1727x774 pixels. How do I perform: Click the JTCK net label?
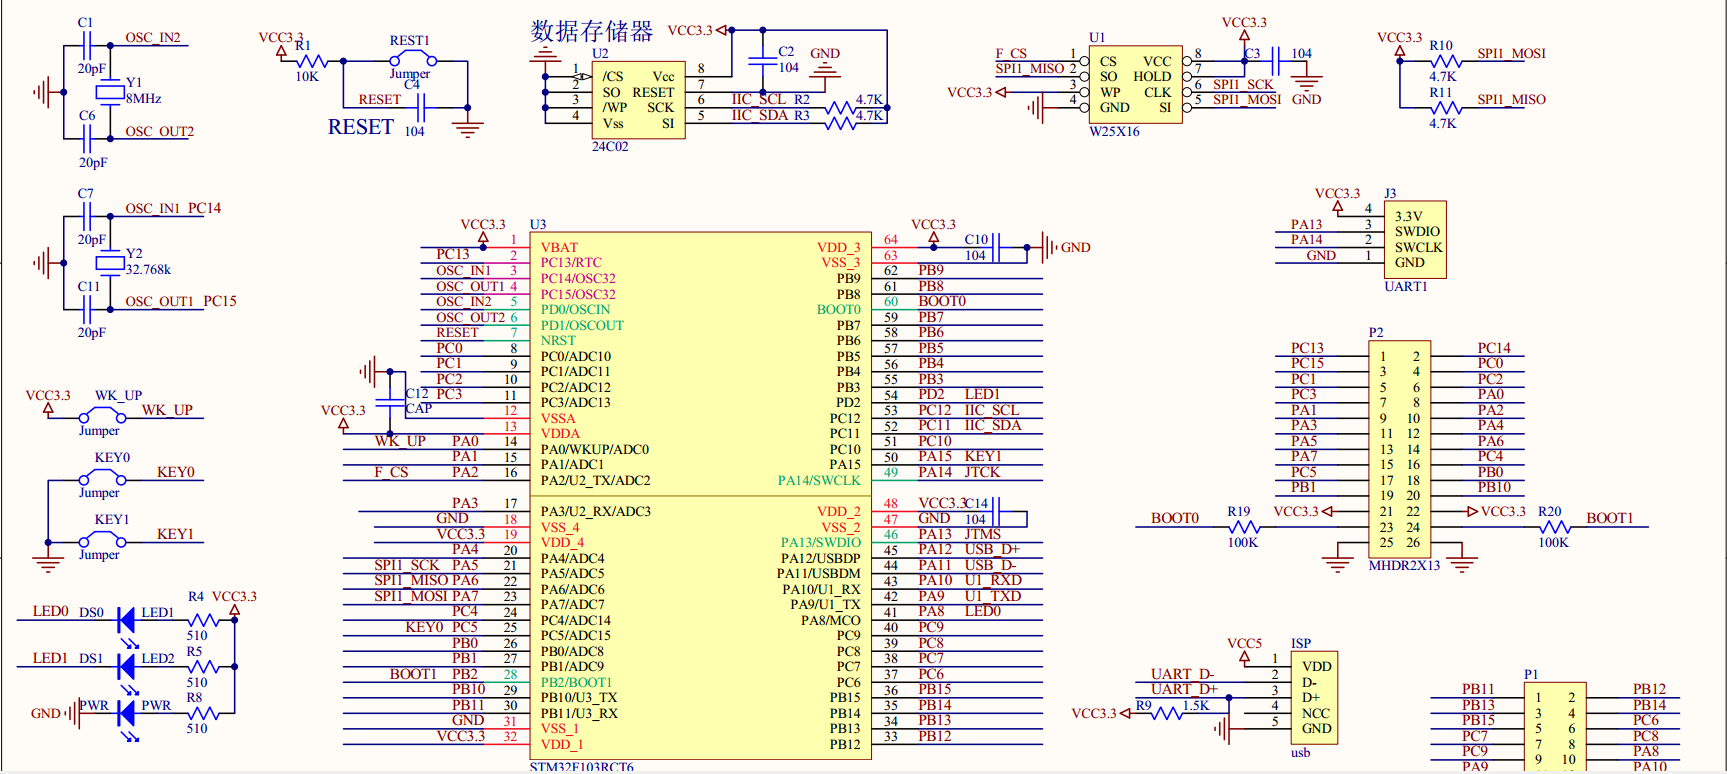[x=982, y=472]
